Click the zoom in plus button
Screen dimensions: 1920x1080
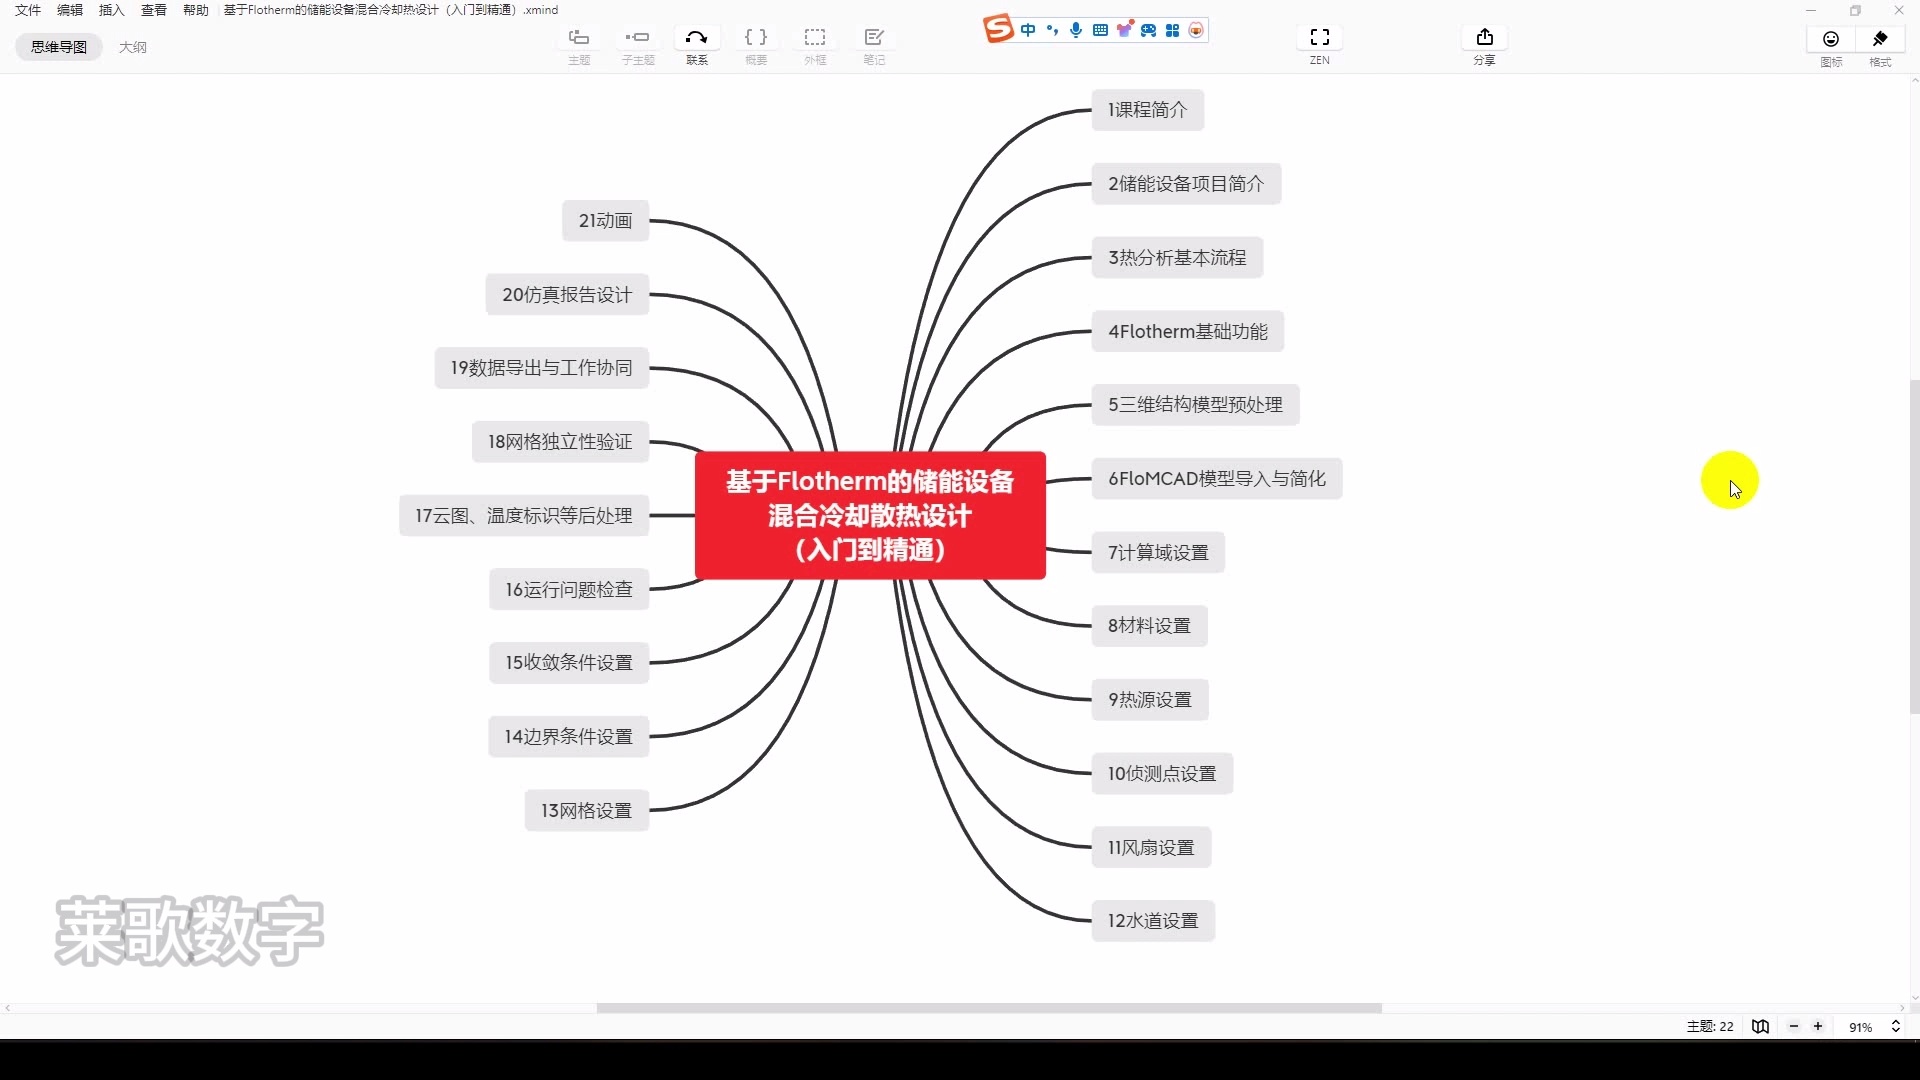[x=1818, y=1027]
